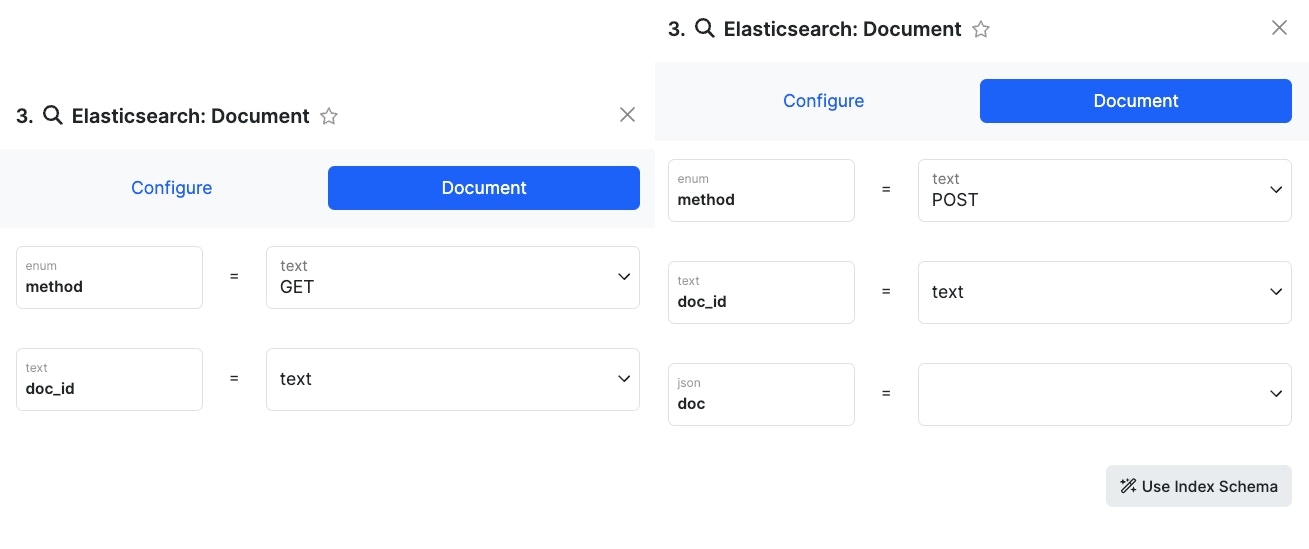Open the method dropdown showing POST
Viewport: 1309px width, 549px height.
click(1105, 190)
